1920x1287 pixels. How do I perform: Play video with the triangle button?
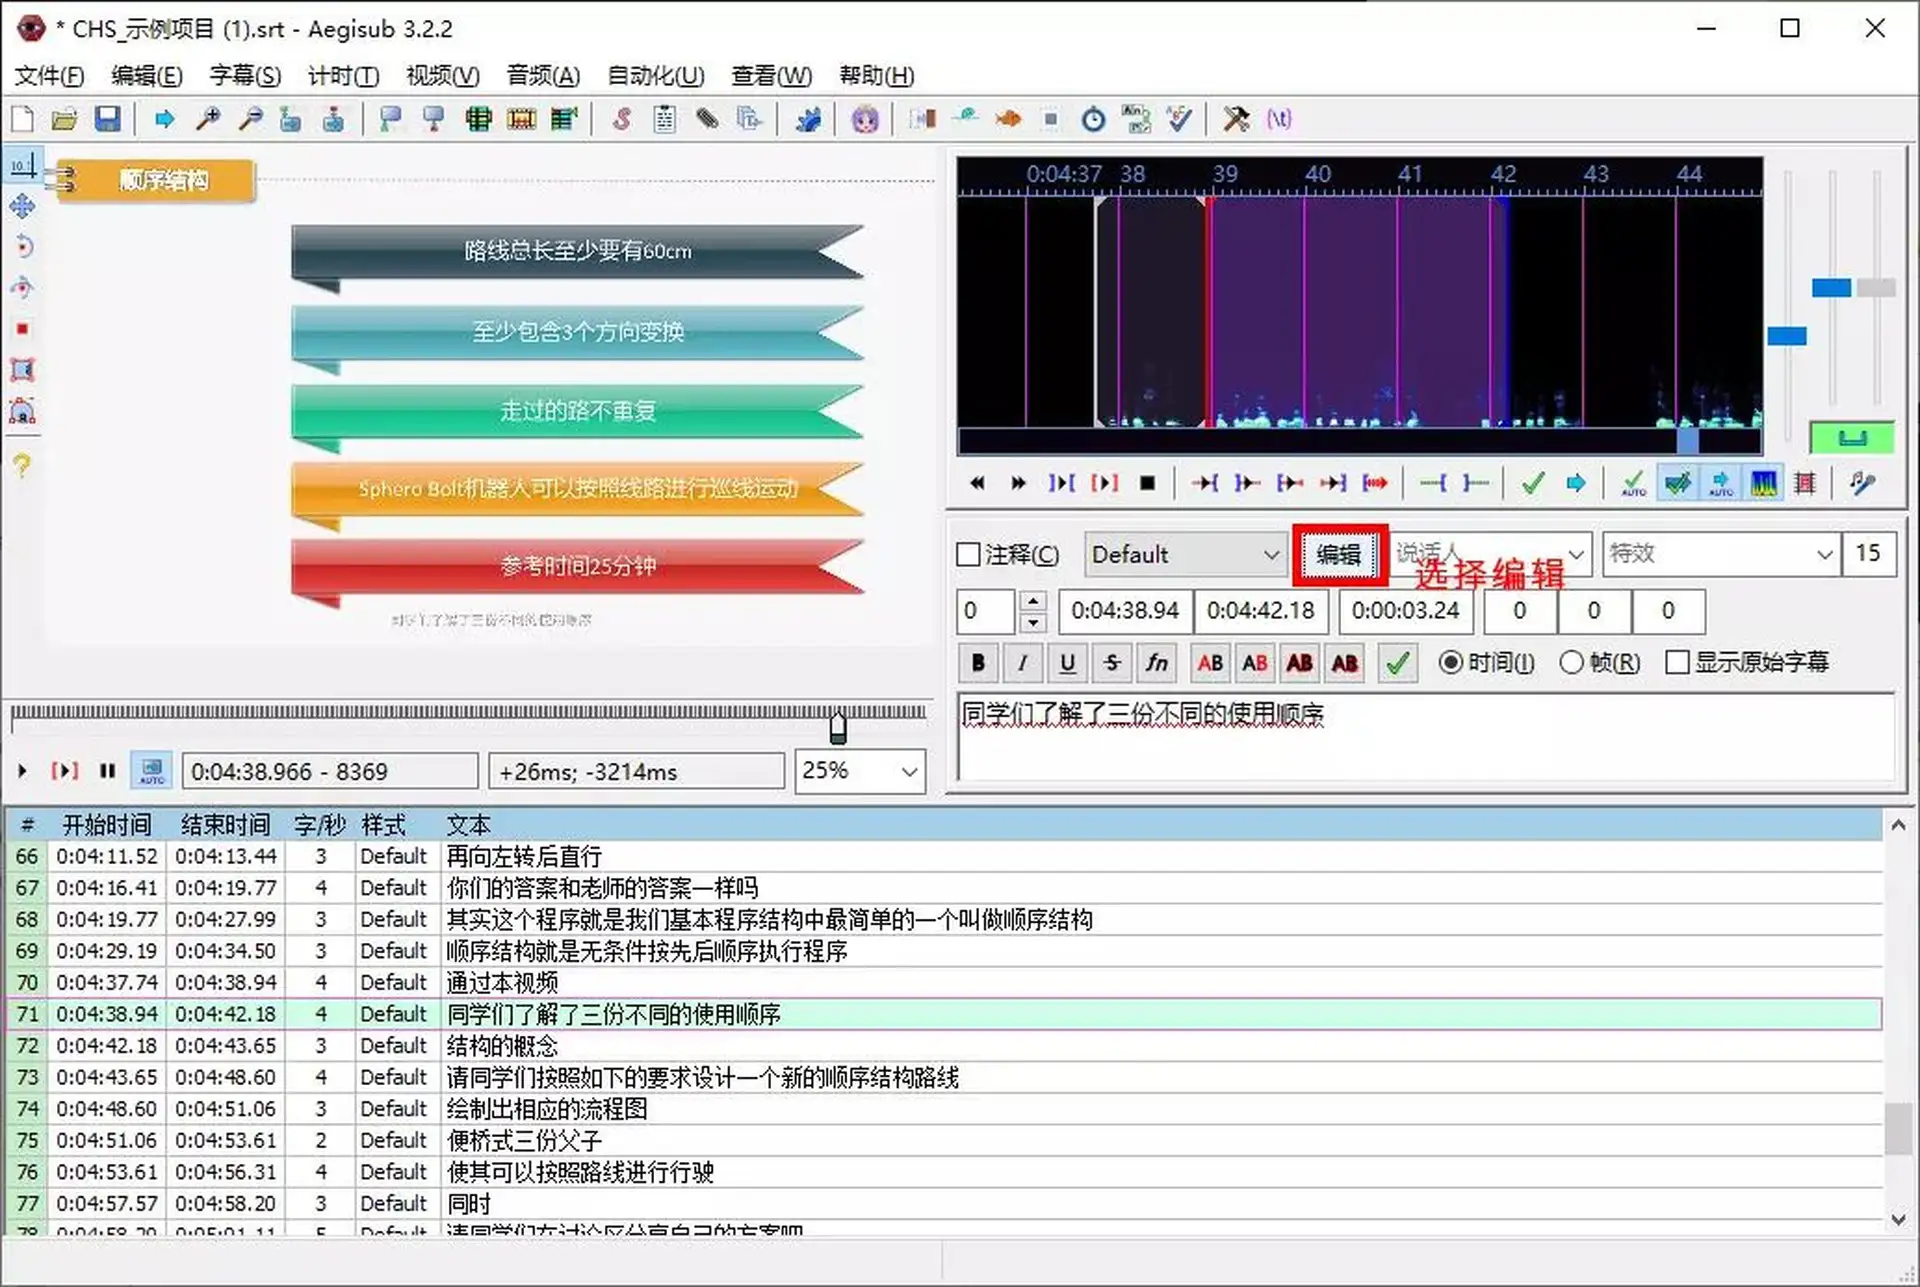click(x=22, y=771)
